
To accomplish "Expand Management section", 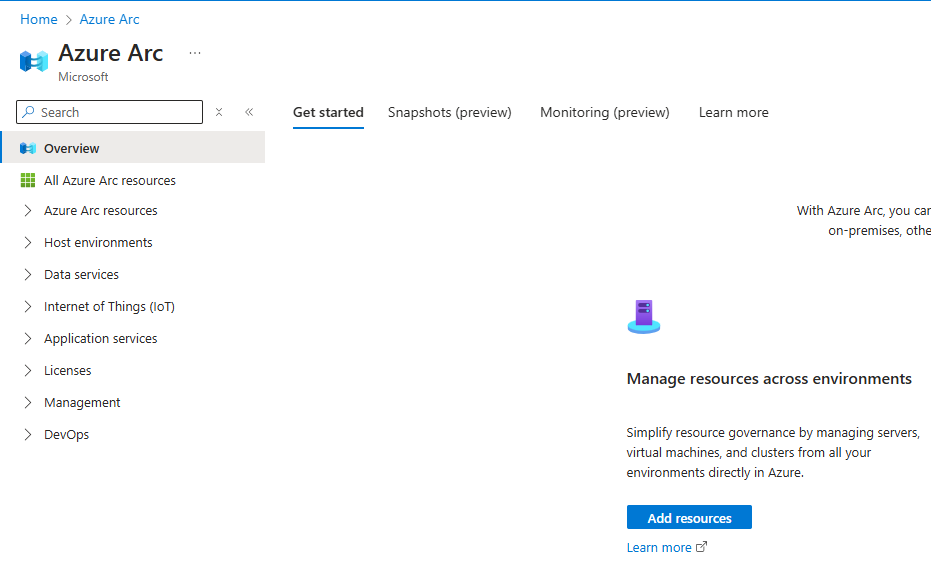I will point(27,403).
